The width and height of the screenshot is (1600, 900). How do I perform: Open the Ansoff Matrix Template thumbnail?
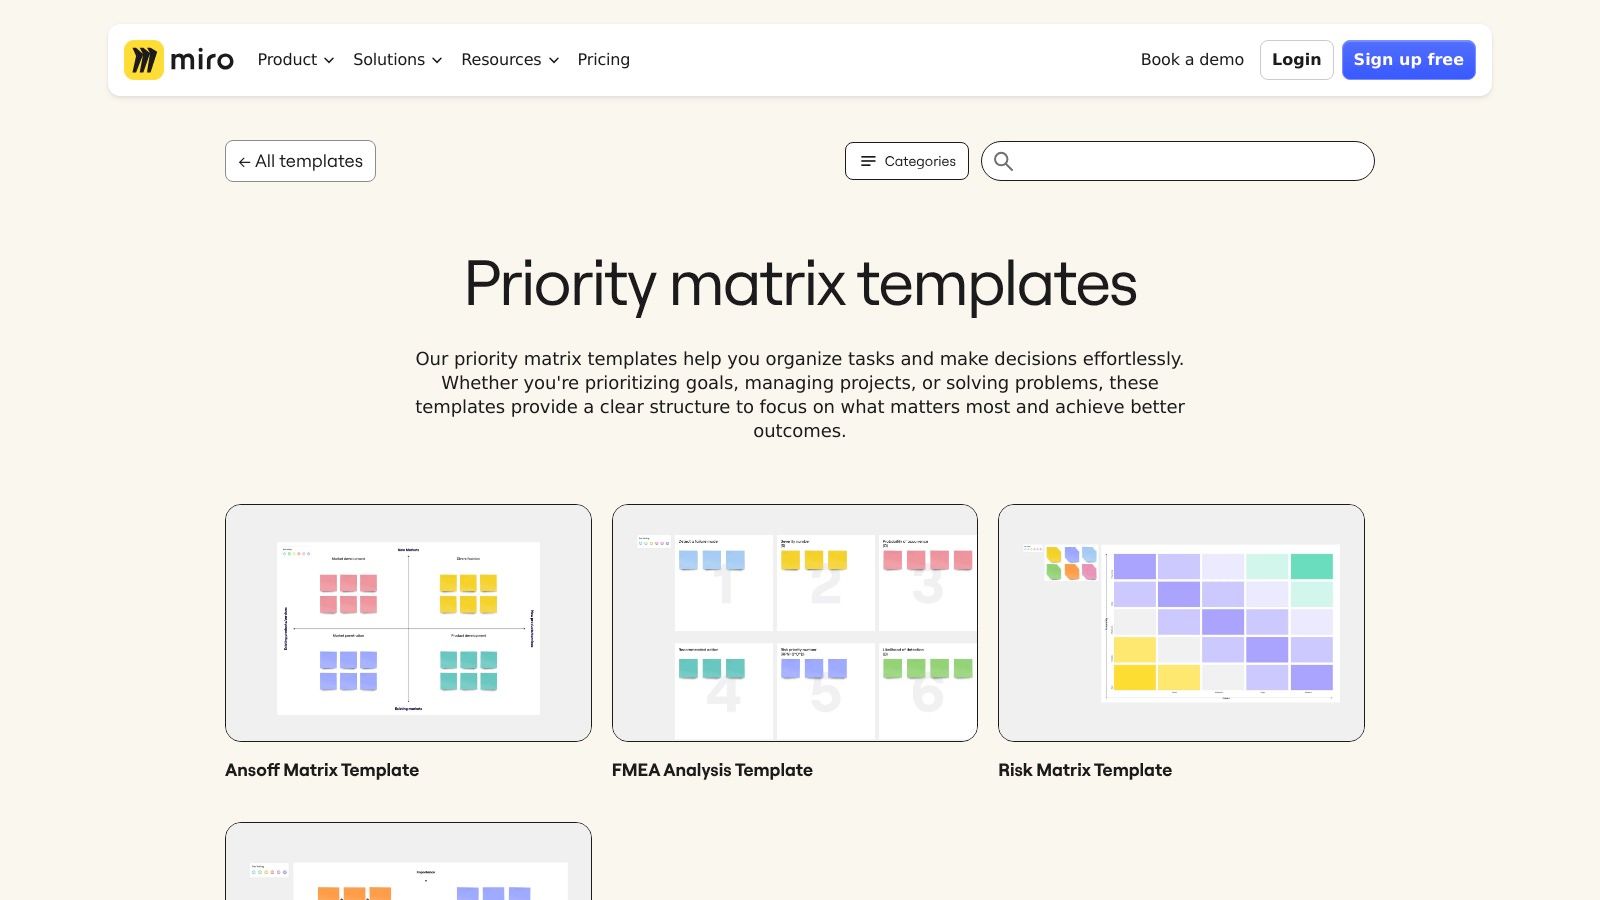pos(408,623)
